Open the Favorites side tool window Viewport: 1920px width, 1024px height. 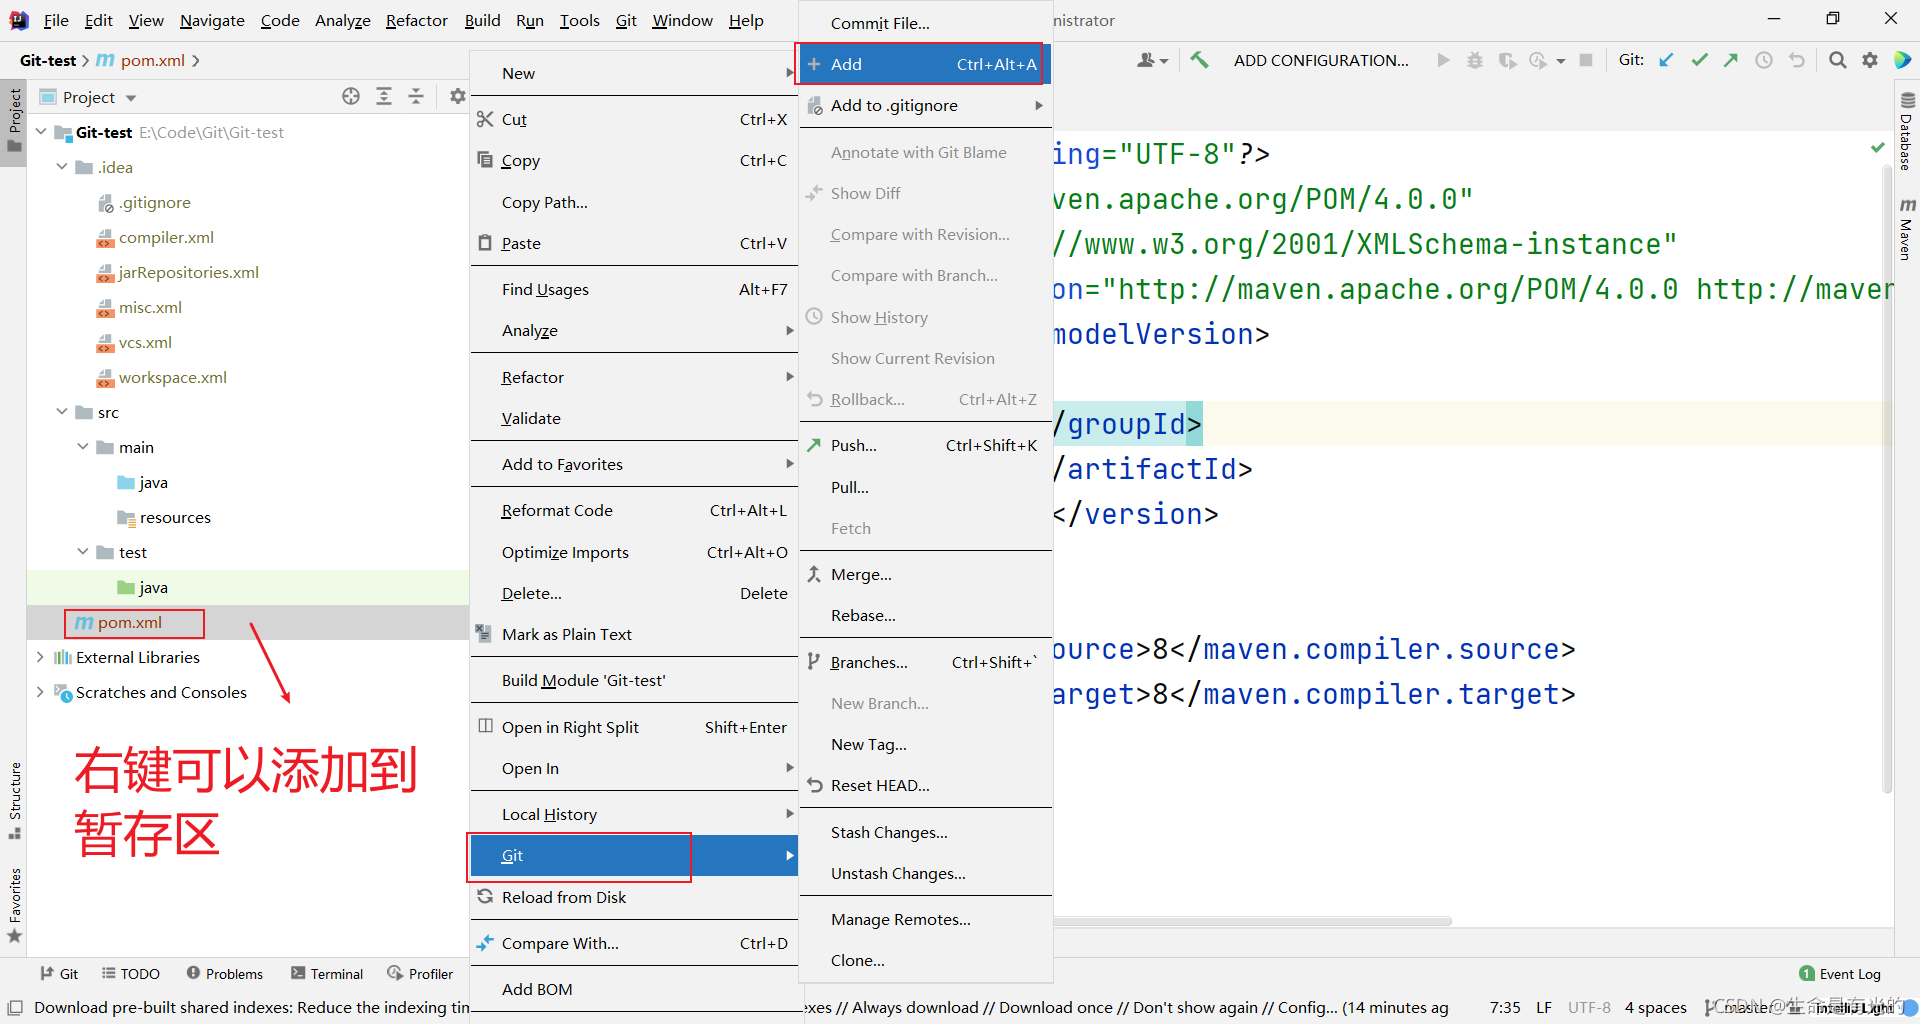tap(15, 905)
